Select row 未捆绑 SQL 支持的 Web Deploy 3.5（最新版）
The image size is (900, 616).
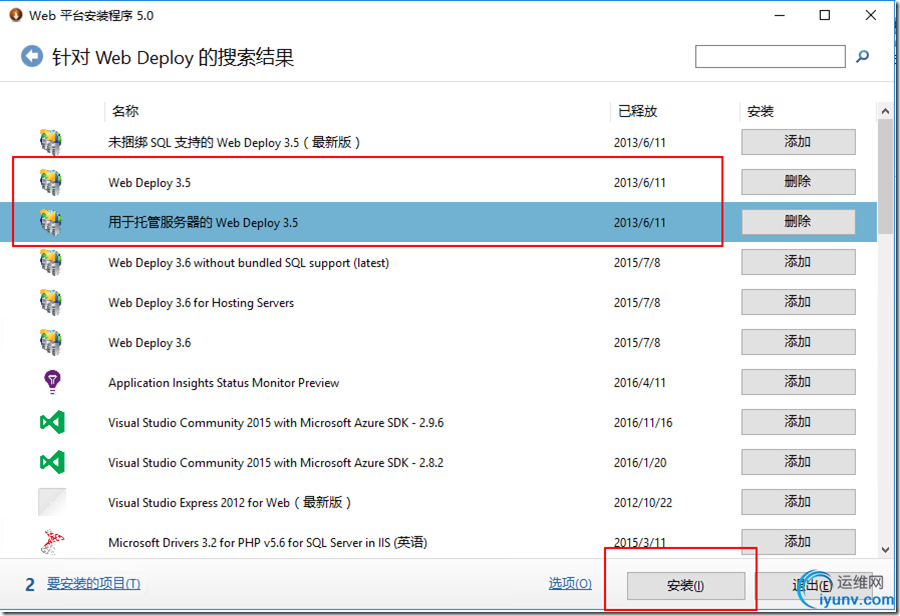click(x=234, y=142)
